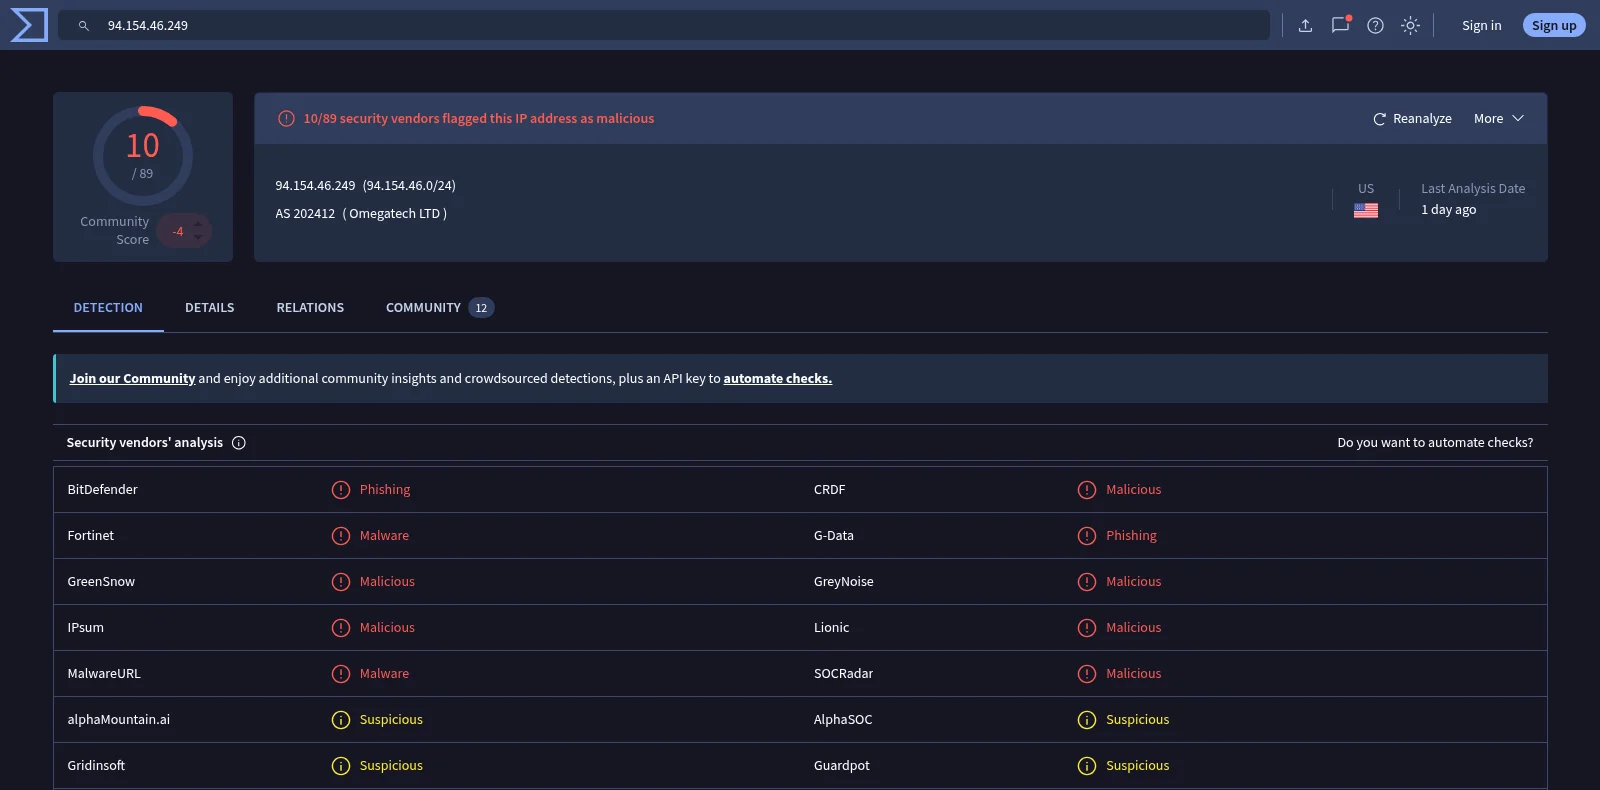
Task: Open the file upload icon
Action: 1305,26
